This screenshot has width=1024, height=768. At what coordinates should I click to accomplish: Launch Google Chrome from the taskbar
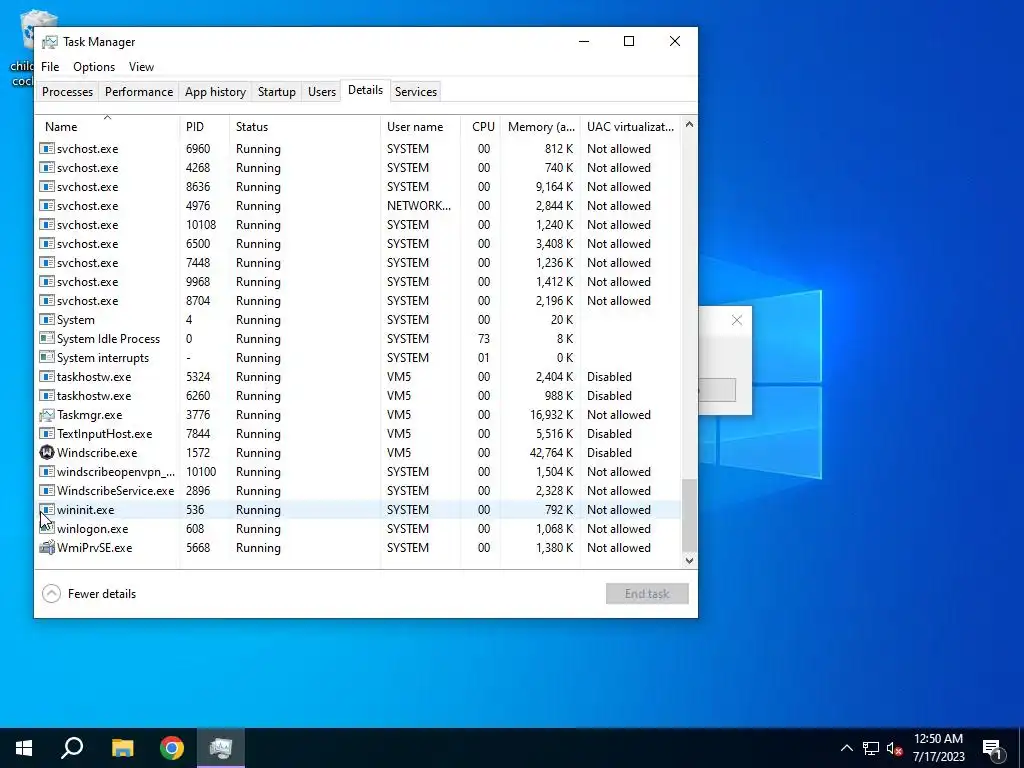(x=172, y=748)
